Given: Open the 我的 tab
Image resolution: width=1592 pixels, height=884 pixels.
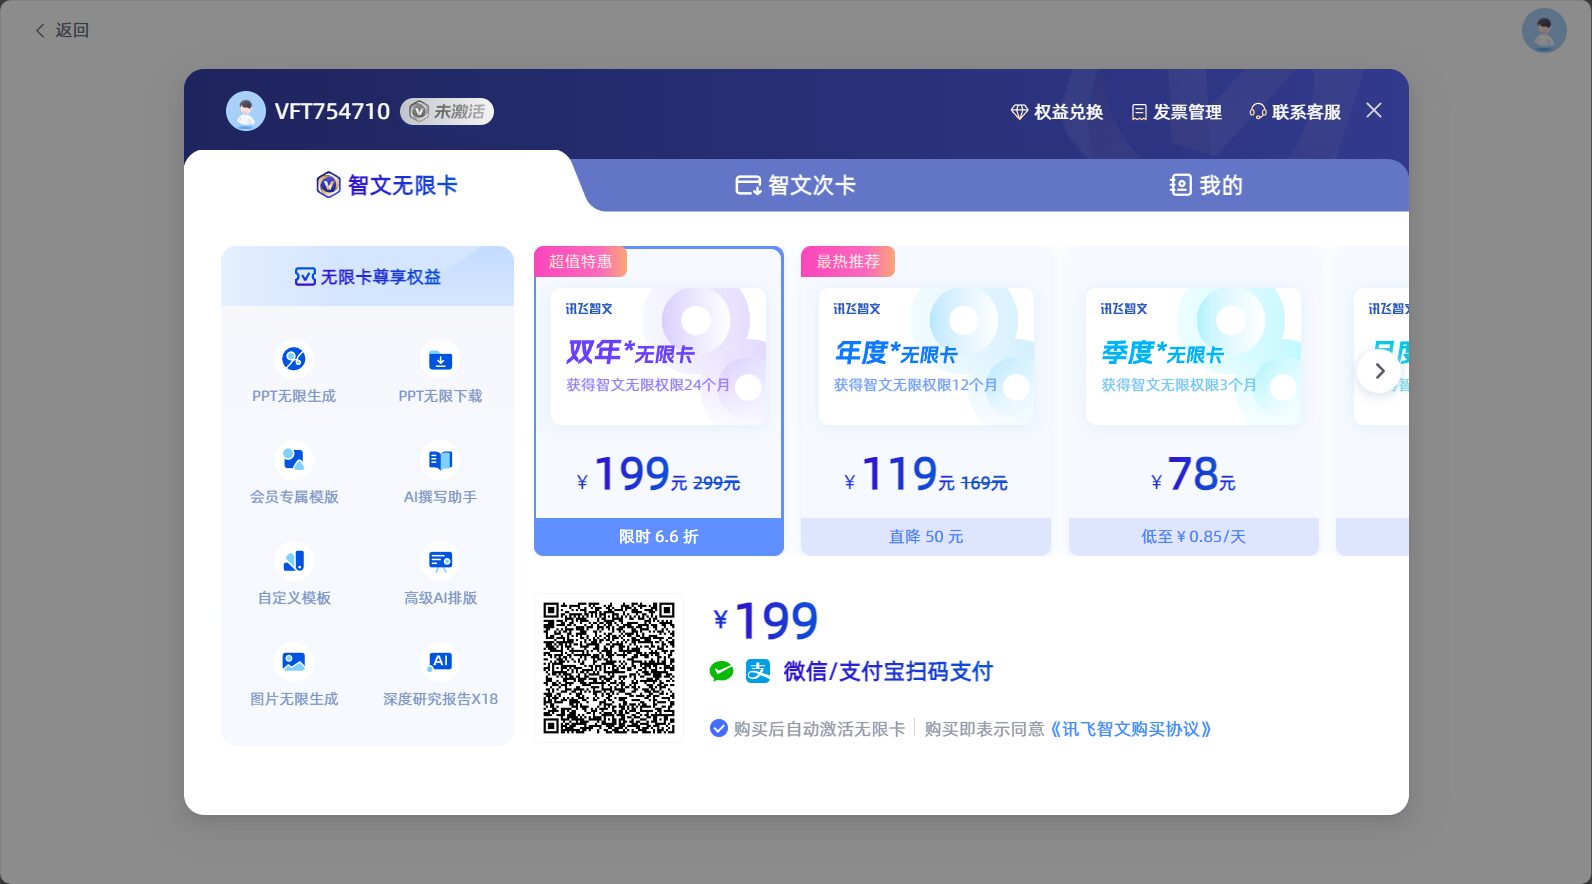Looking at the screenshot, I should click(x=1206, y=185).
